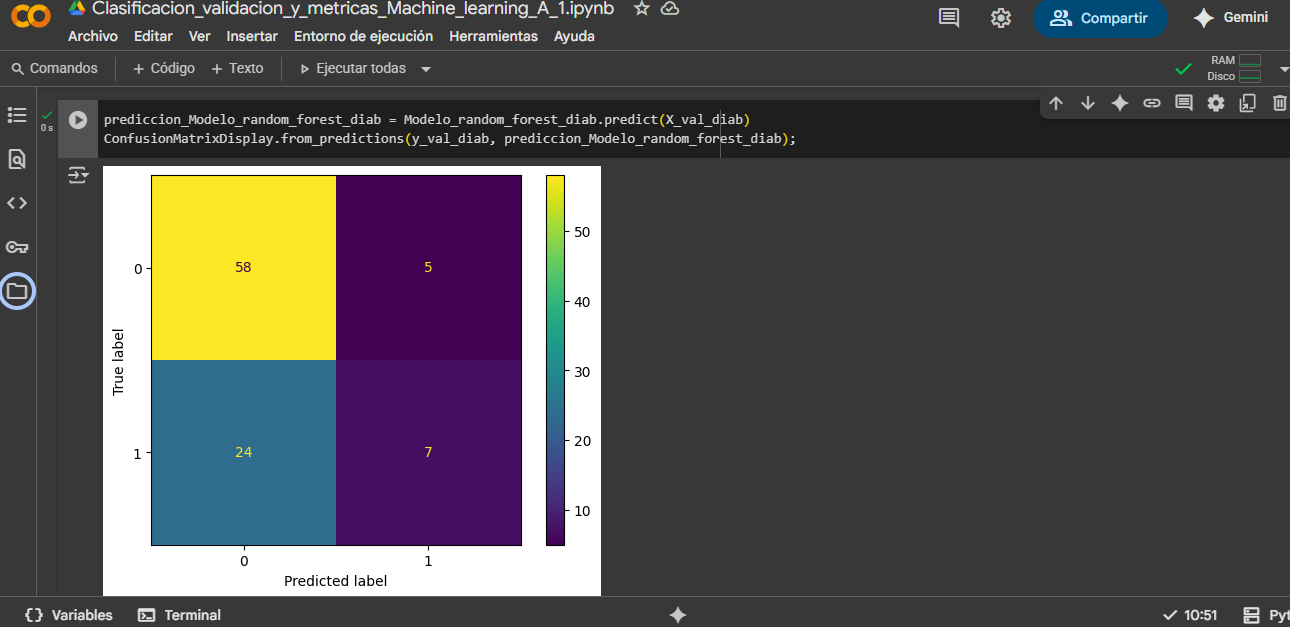Add a new code cell with + Código

point(164,68)
